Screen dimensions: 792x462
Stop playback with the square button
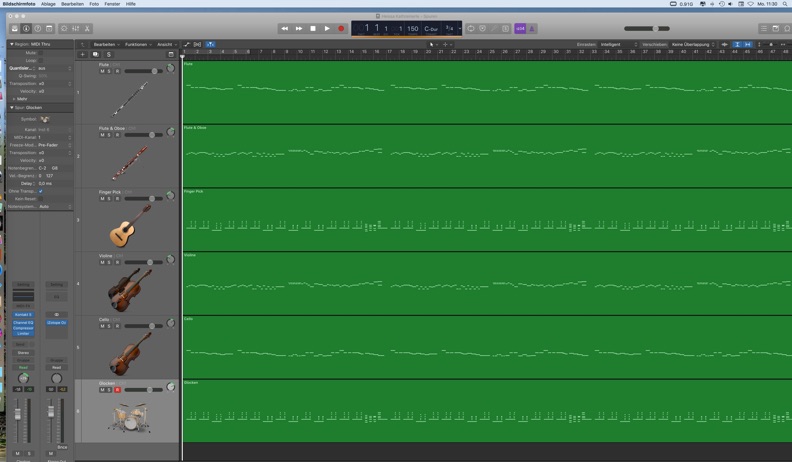click(x=313, y=29)
